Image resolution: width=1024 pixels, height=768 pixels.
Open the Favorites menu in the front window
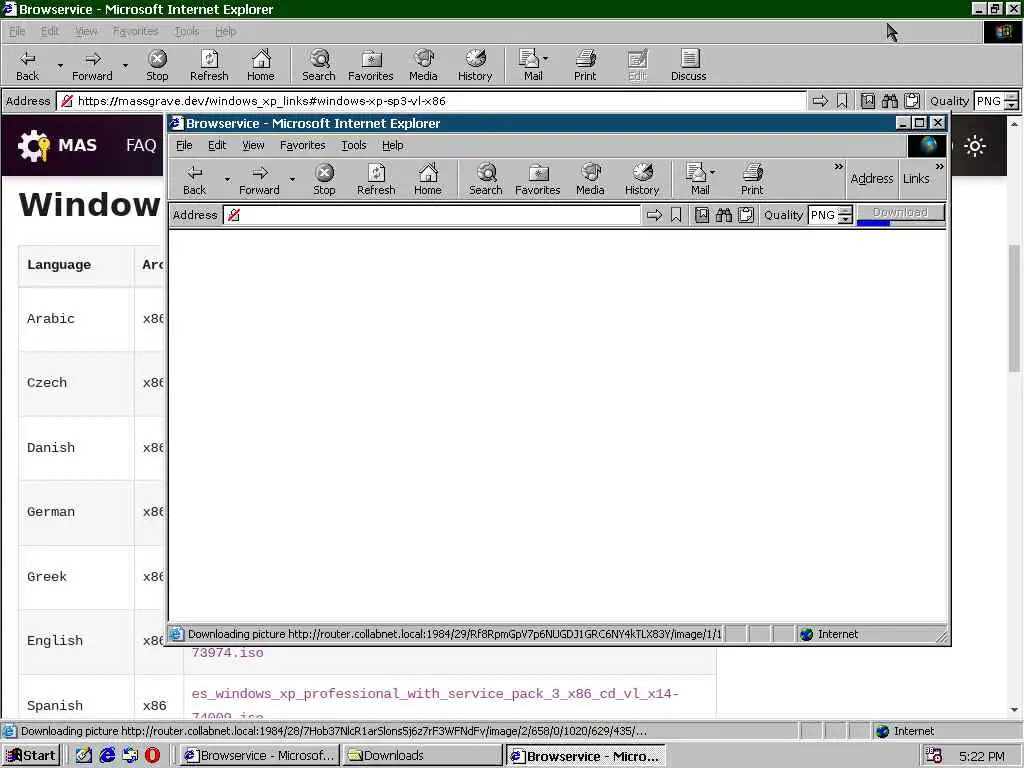[x=302, y=145]
